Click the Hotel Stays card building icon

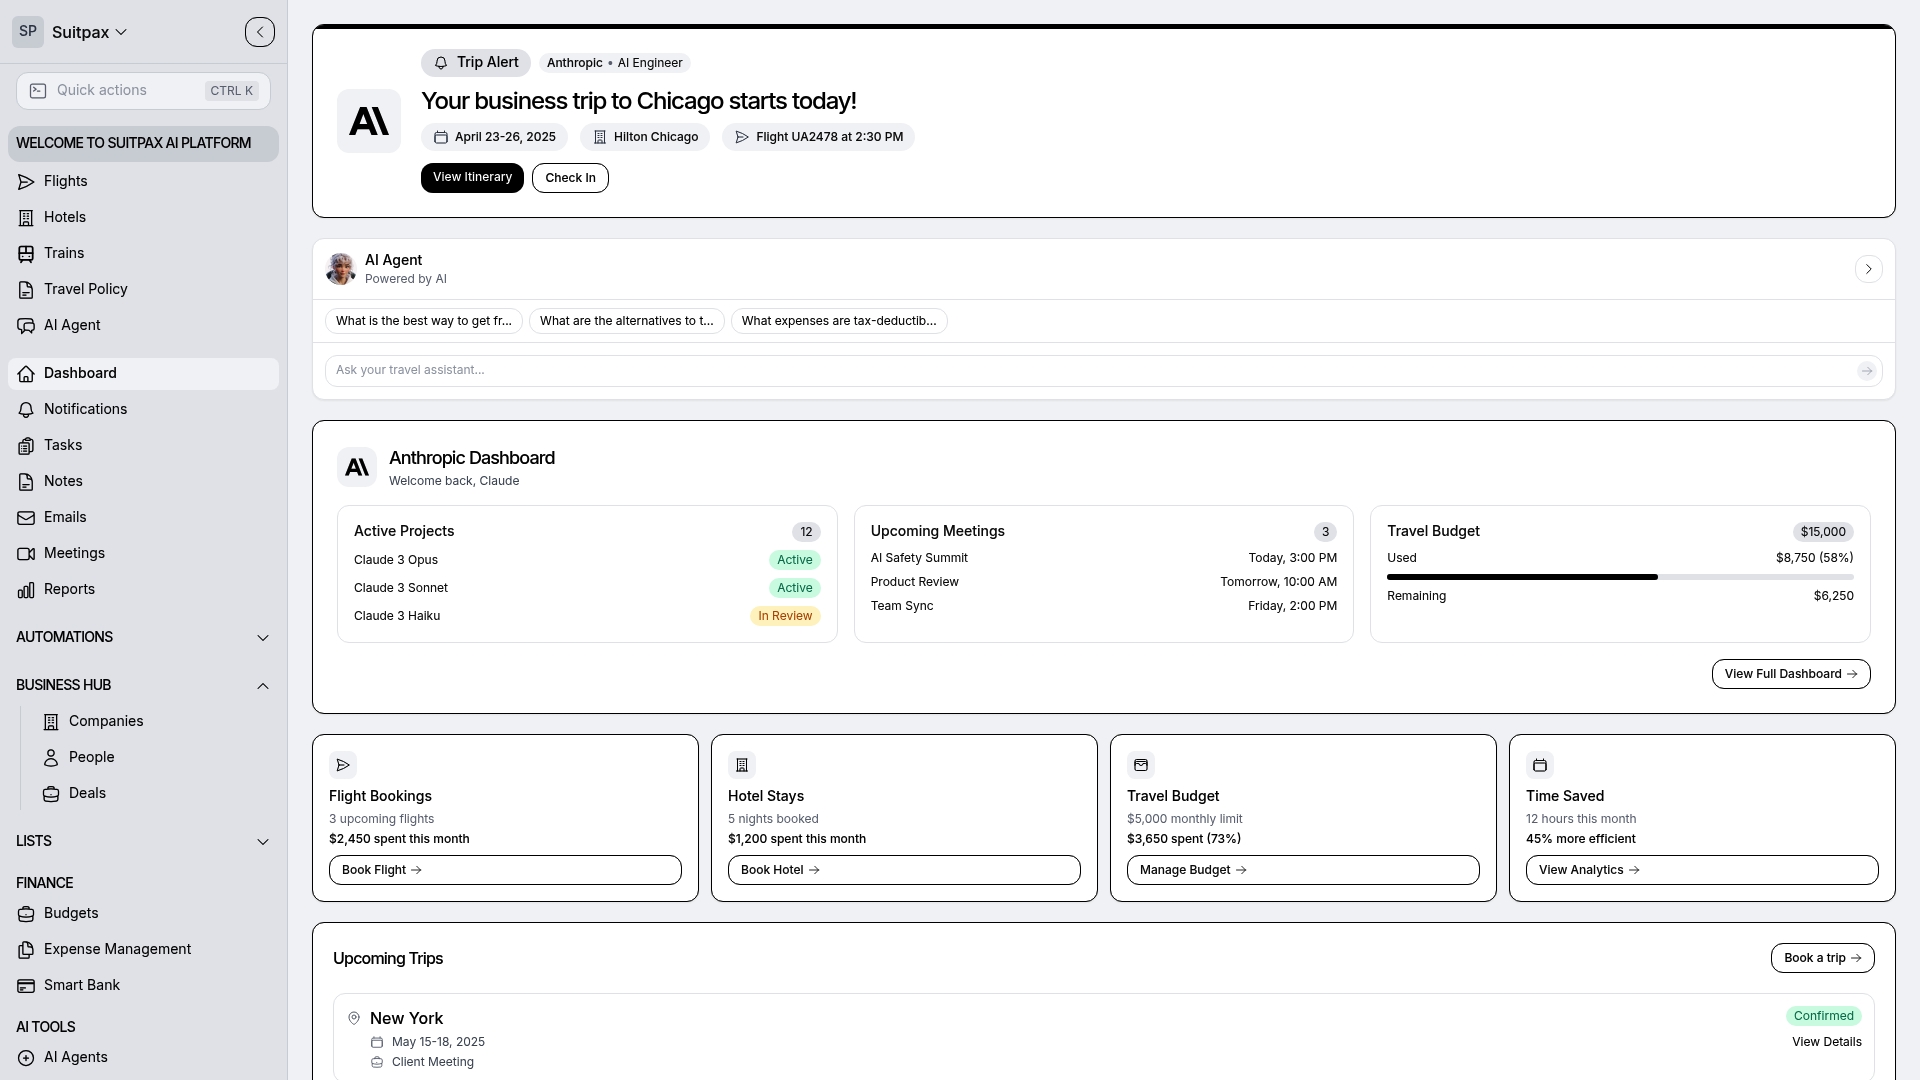(x=742, y=765)
